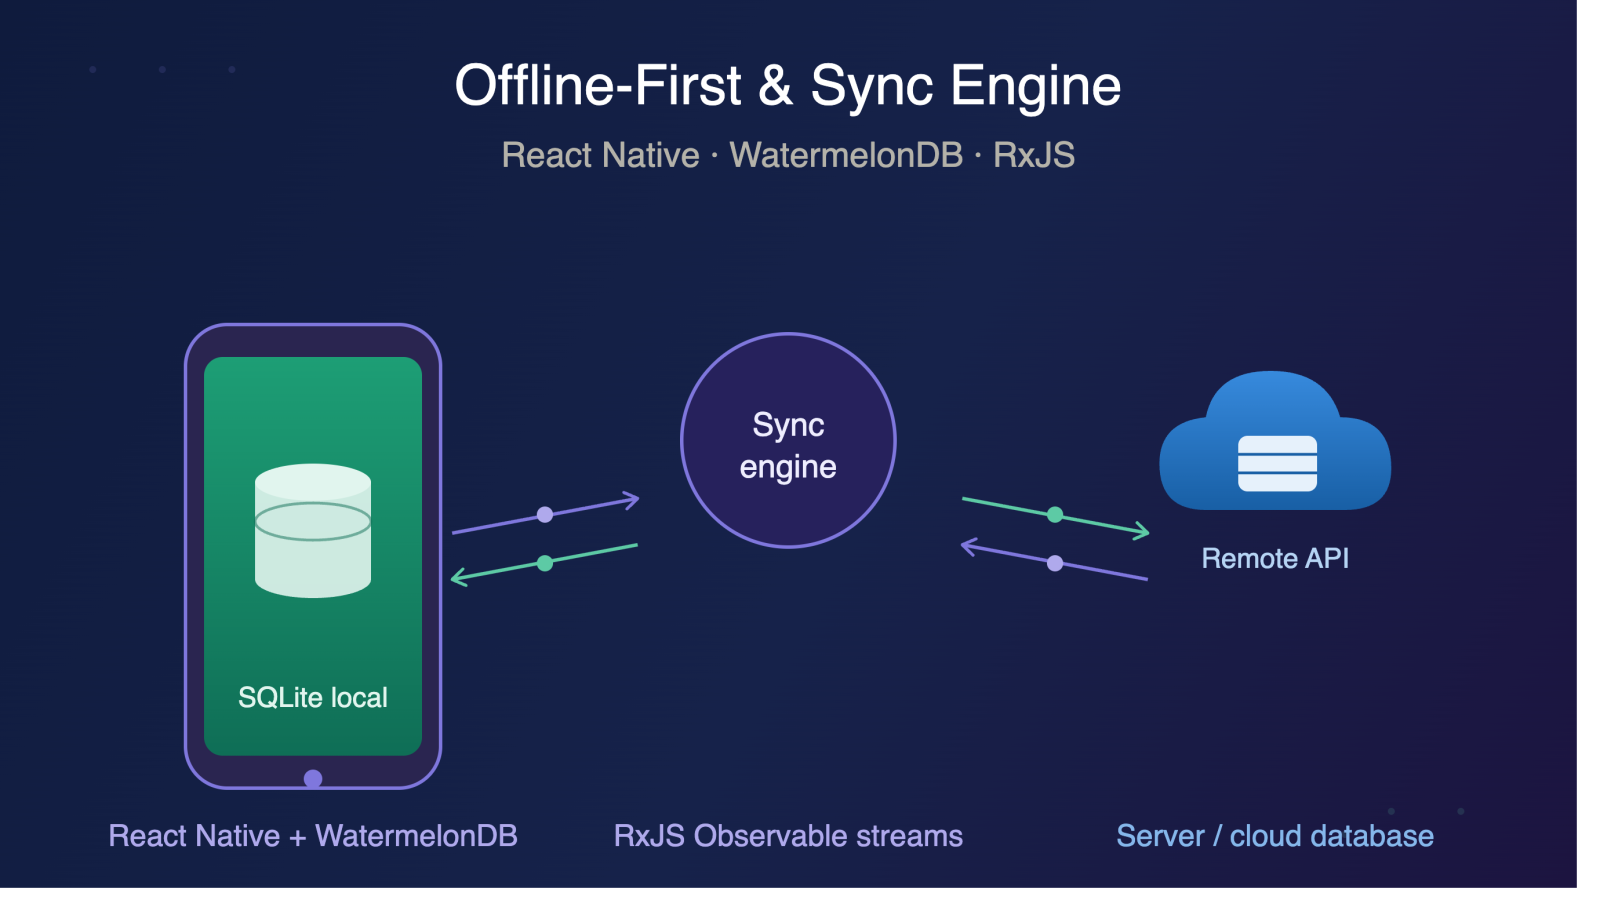This screenshot has width=1600, height=911.
Task: Click the phone home button dot
Action: coord(313,778)
